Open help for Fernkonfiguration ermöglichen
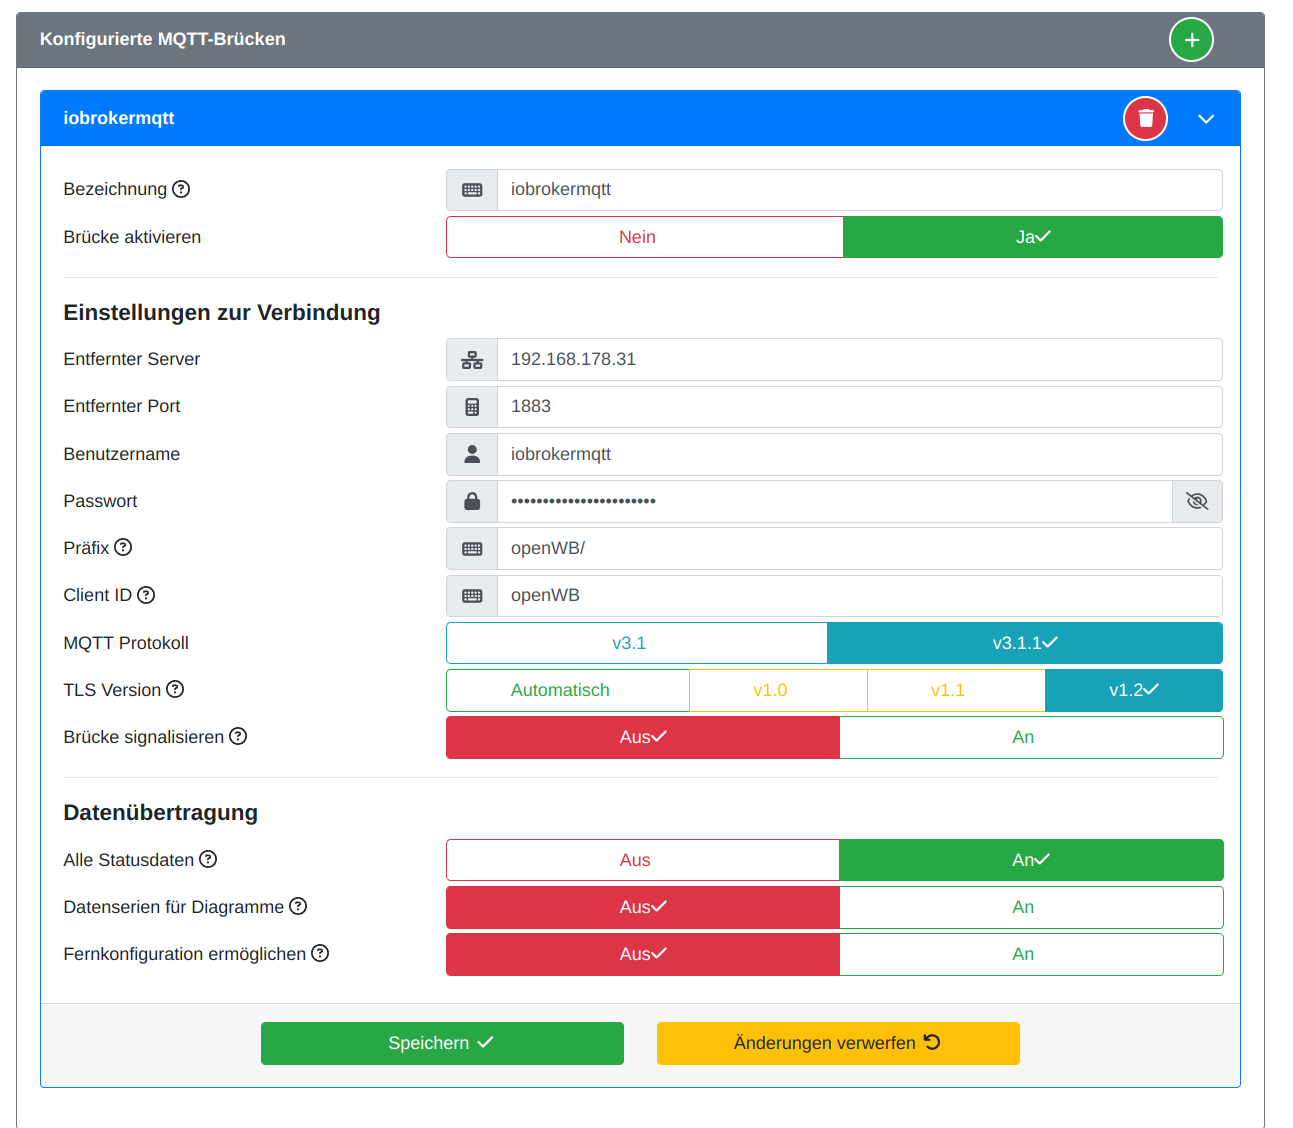 [x=320, y=953]
